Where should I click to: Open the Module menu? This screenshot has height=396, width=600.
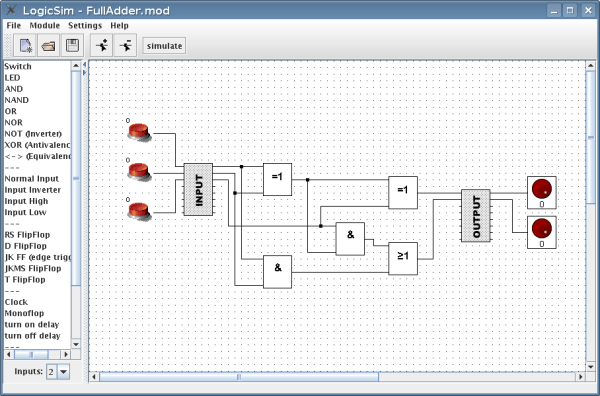click(x=45, y=26)
